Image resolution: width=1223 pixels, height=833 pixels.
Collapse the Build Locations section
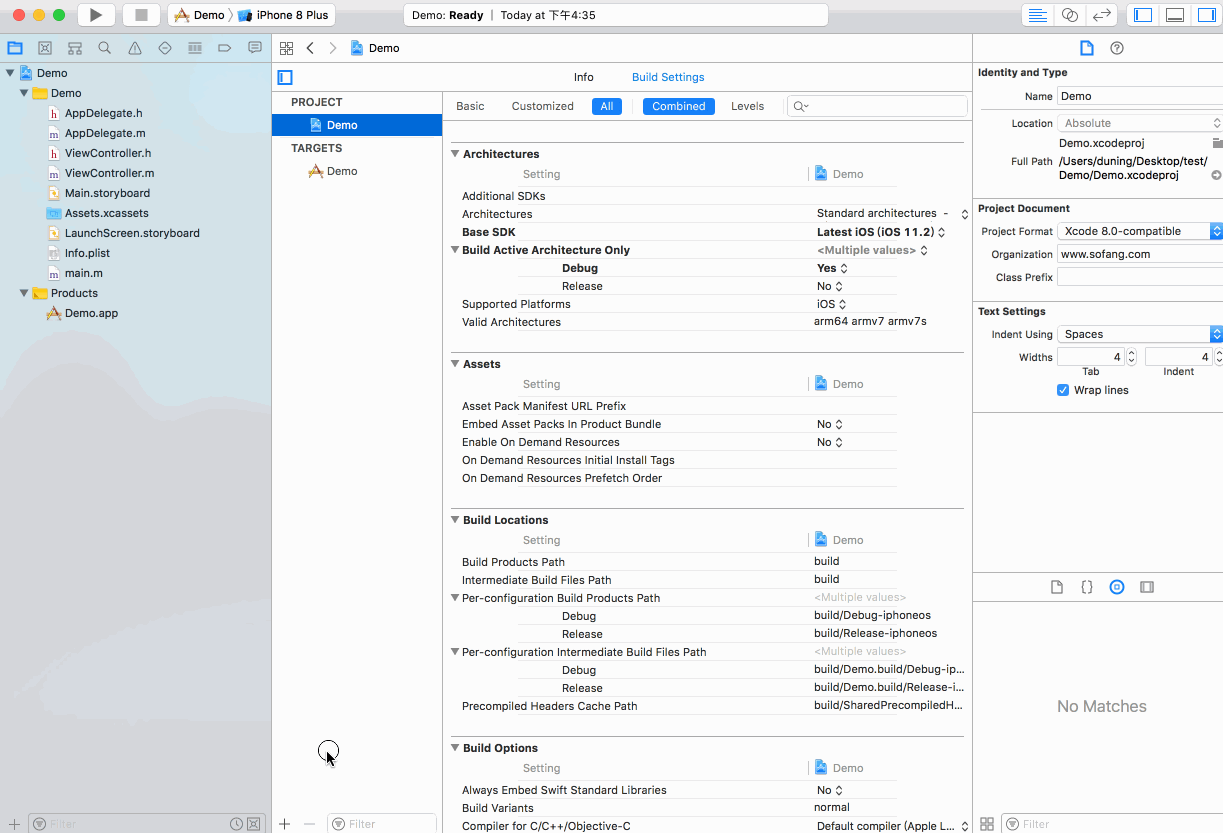[x=455, y=520]
